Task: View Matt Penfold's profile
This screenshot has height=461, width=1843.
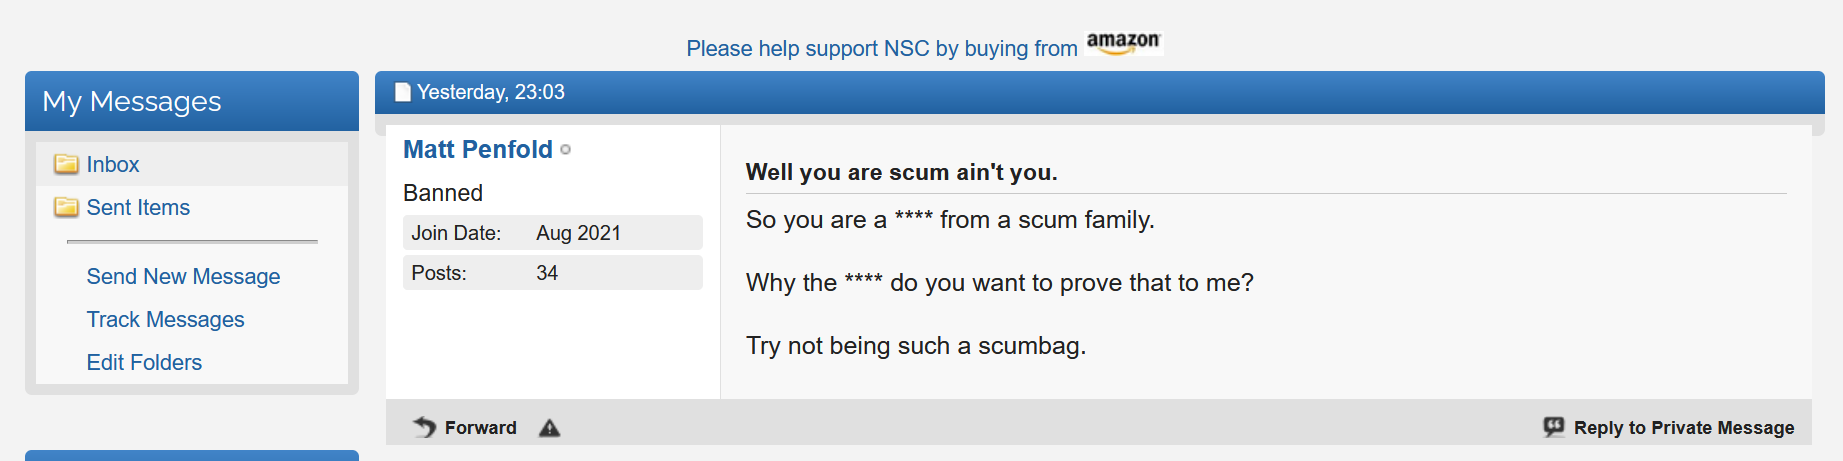Action: click(478, 149)
